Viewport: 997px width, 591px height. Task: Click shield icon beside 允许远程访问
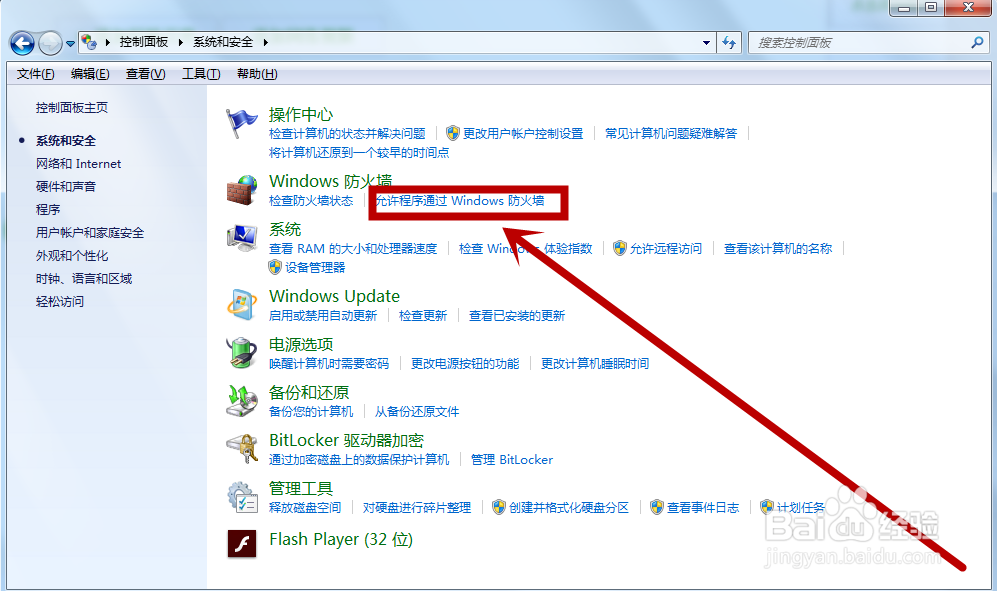620,248
